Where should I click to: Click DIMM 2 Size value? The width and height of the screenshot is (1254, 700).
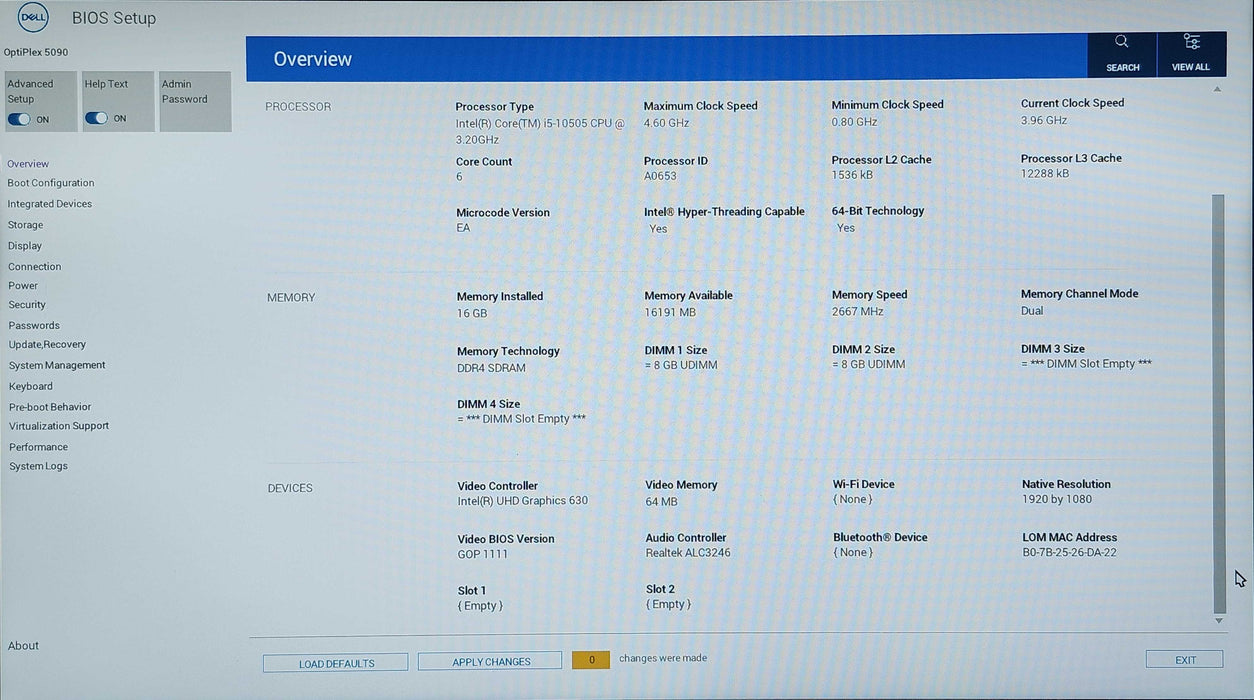coord(869,365)
